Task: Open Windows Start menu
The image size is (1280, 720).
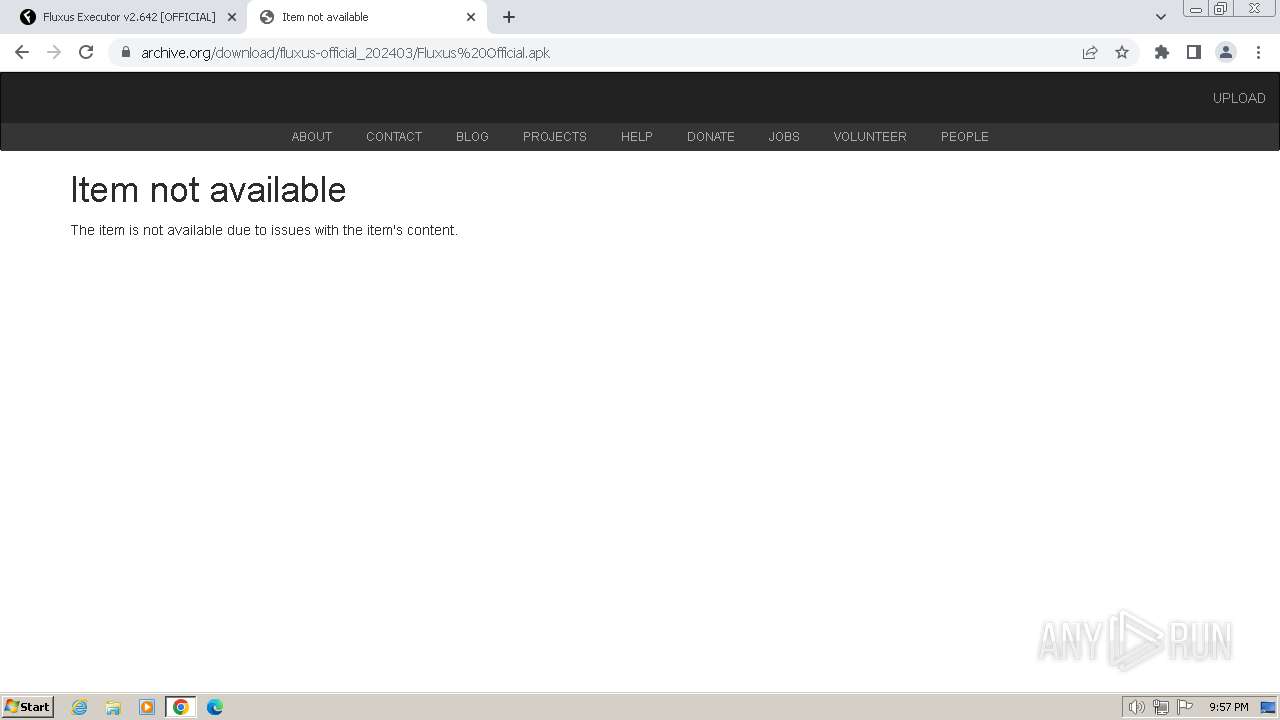Action: pyautogui.click(x=27, y=706)
